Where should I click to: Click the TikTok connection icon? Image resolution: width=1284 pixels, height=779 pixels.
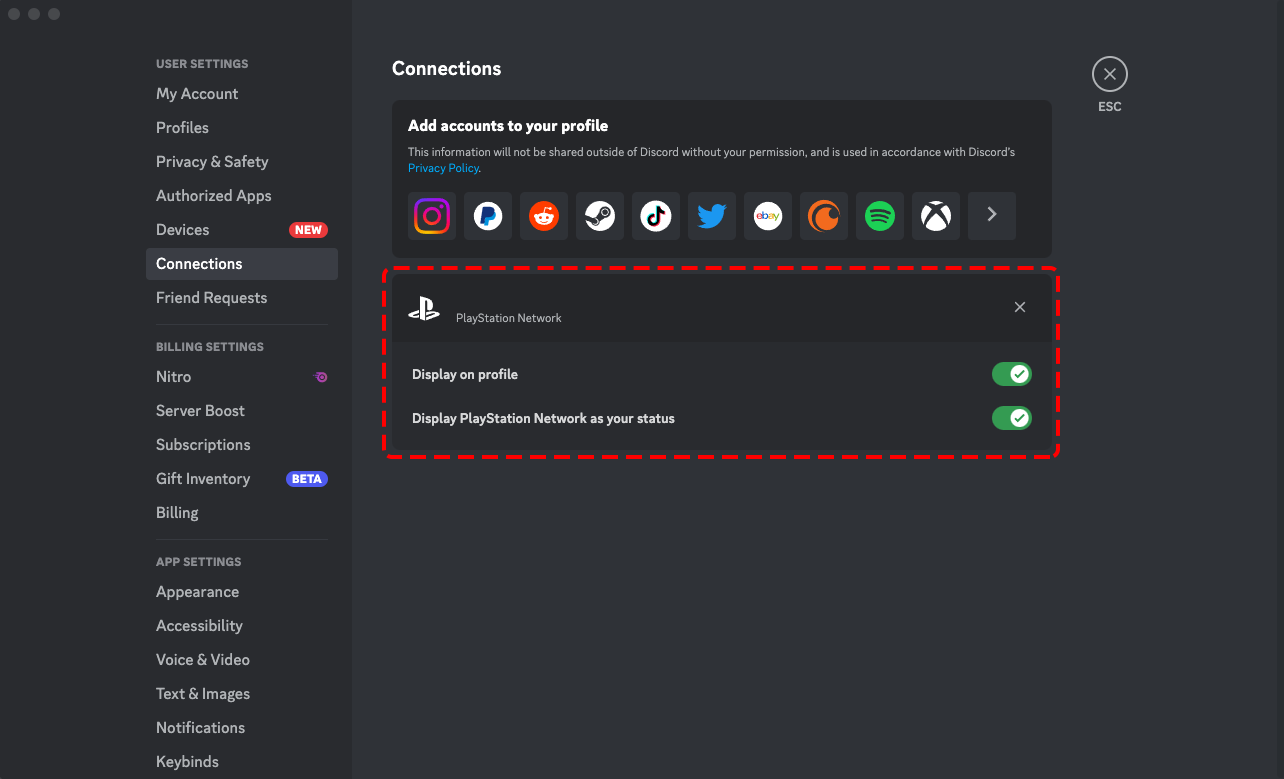pyautogui.click(x=656, y=216)
